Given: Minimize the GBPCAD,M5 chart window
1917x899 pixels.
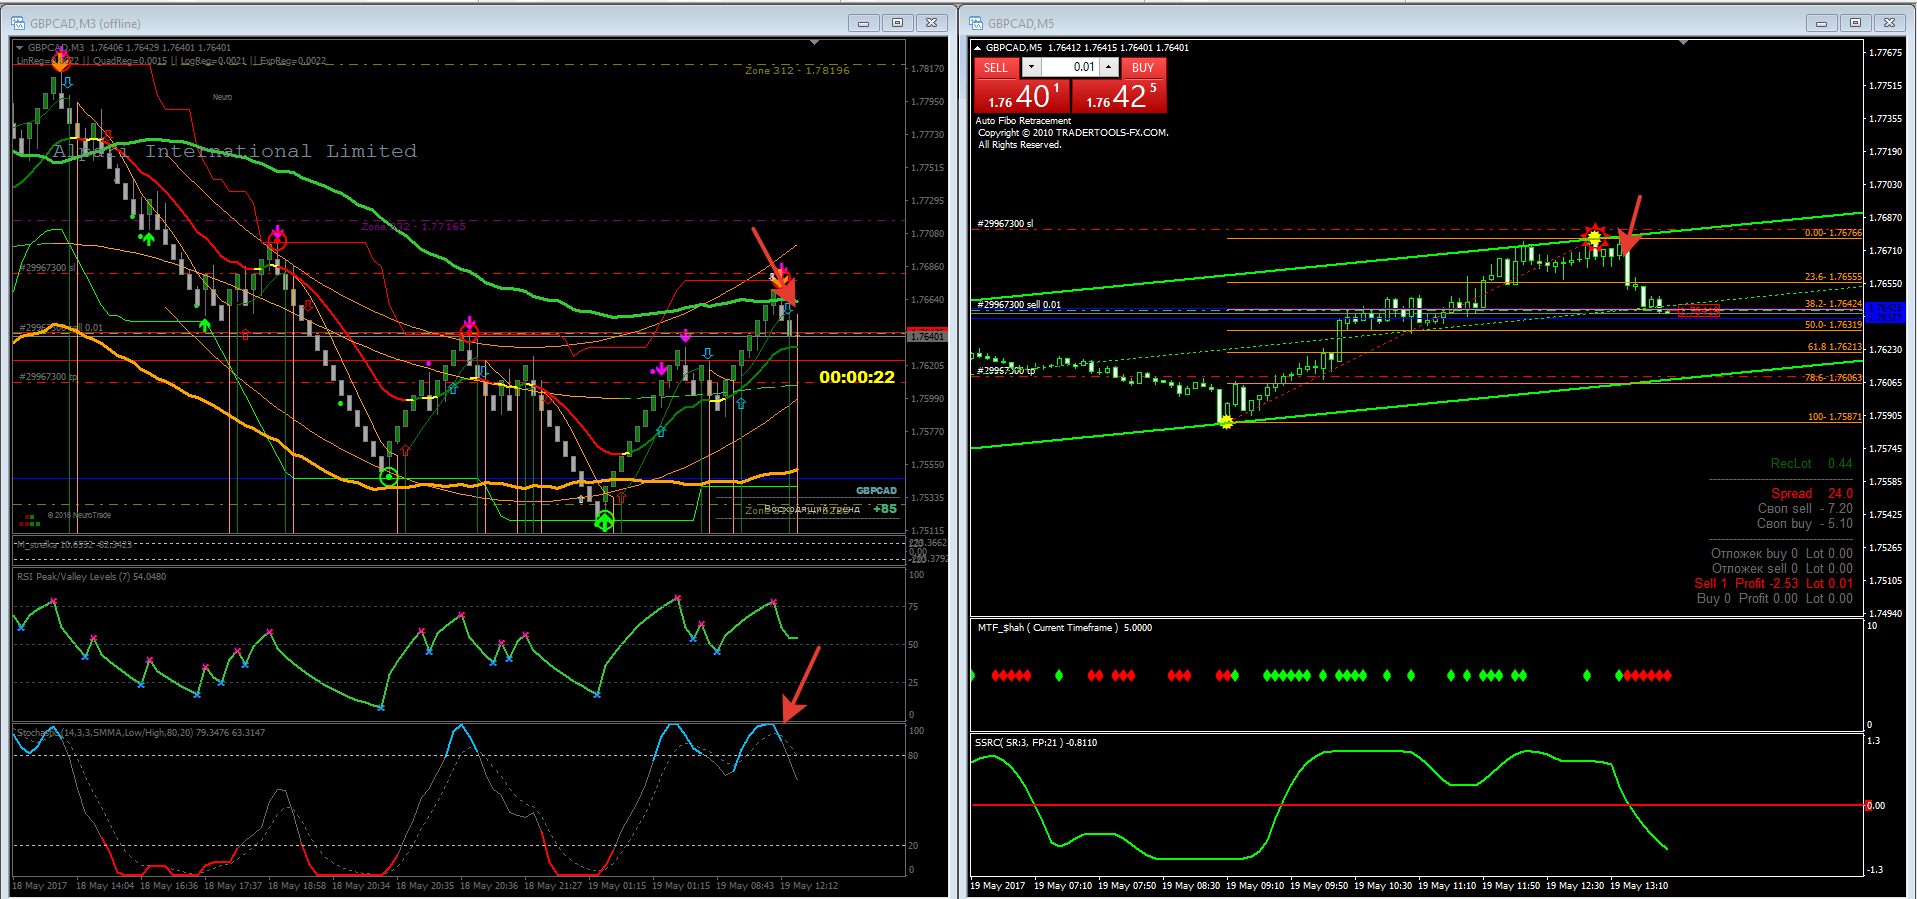Looking at the screenshot, I should 1821,23.
